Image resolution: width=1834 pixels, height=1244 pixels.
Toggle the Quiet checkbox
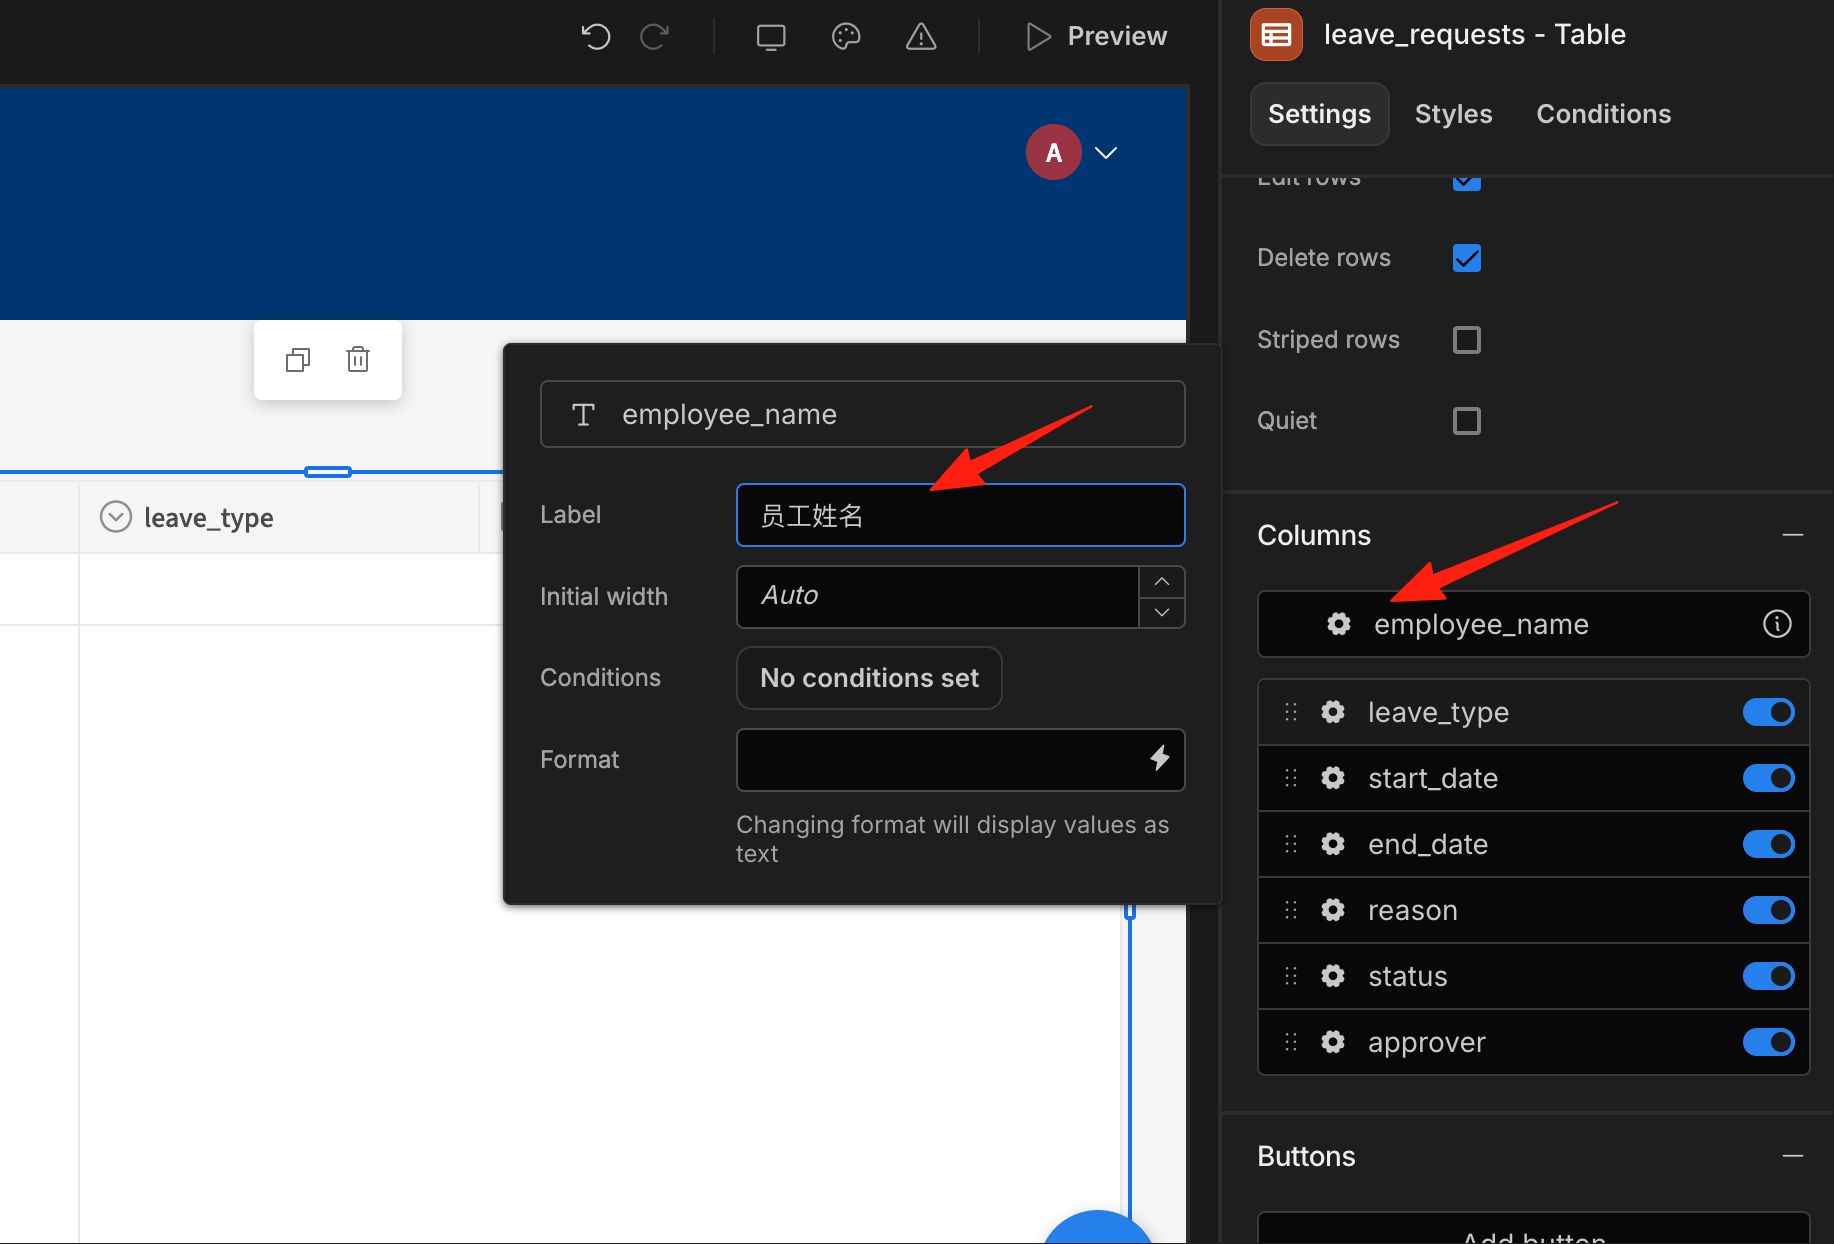[1467, 421]
